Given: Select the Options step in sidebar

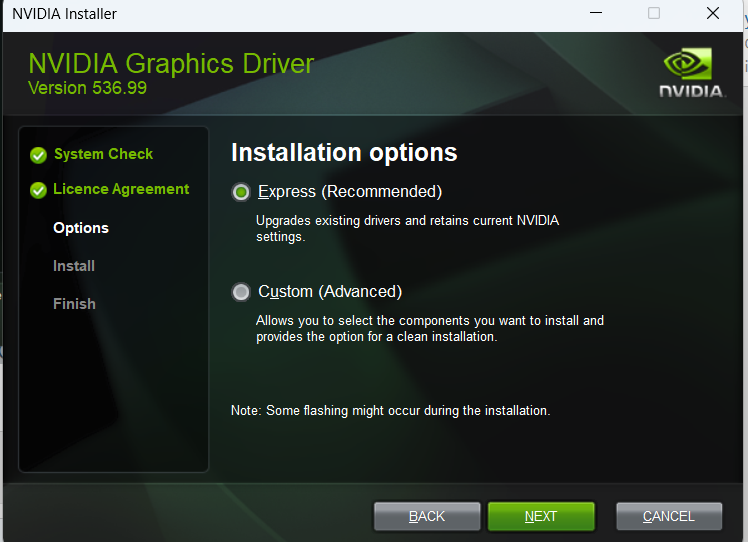Looking at the screenshot, I should 81,228.
